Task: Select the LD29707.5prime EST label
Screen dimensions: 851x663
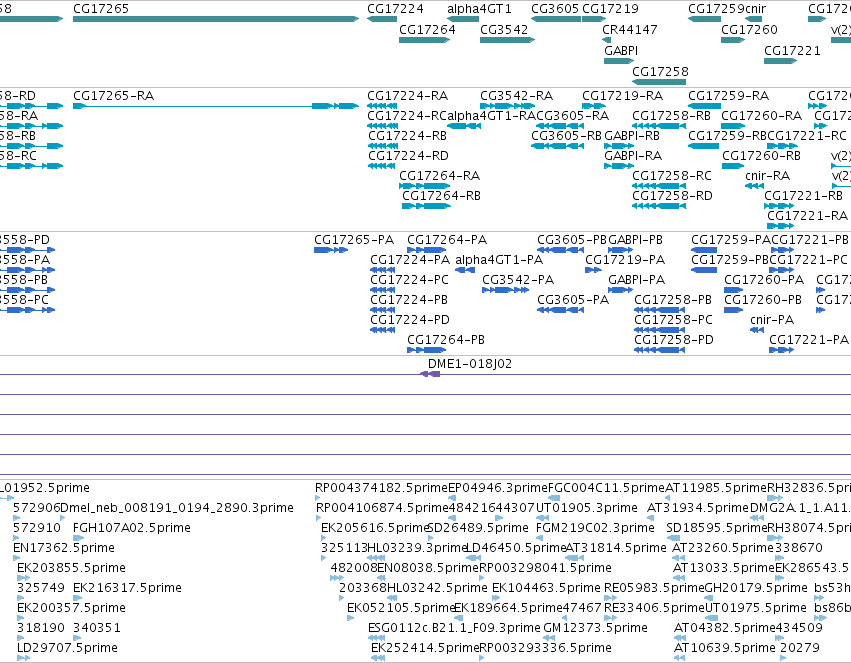Action: (x=67, y=648)
